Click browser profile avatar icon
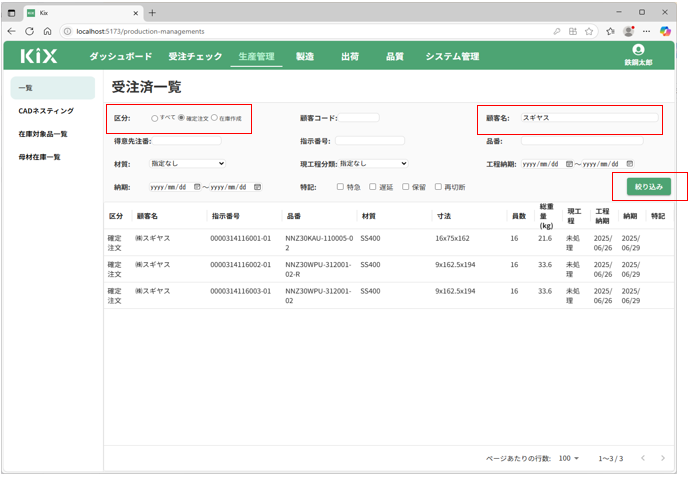Image resolution: width=693 pixels, height=477 pixels. tap(628, 31)
